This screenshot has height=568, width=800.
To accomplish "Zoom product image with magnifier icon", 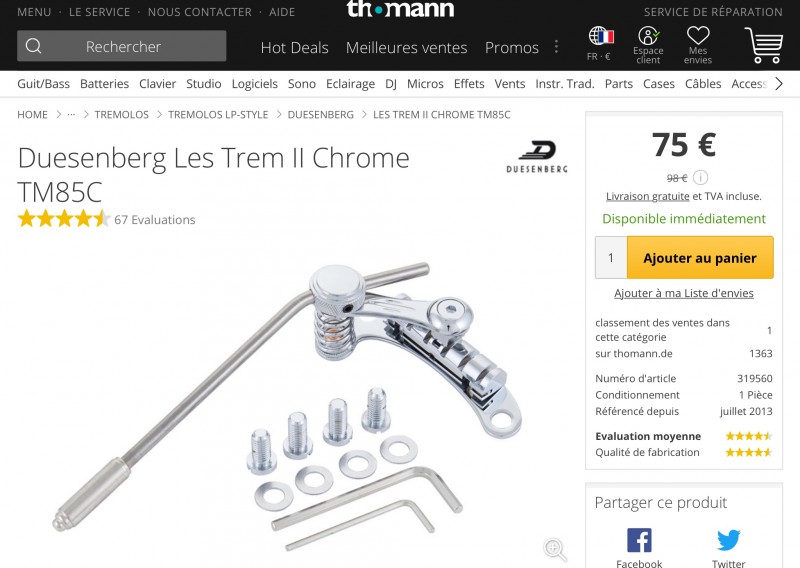I will [555, 549].
